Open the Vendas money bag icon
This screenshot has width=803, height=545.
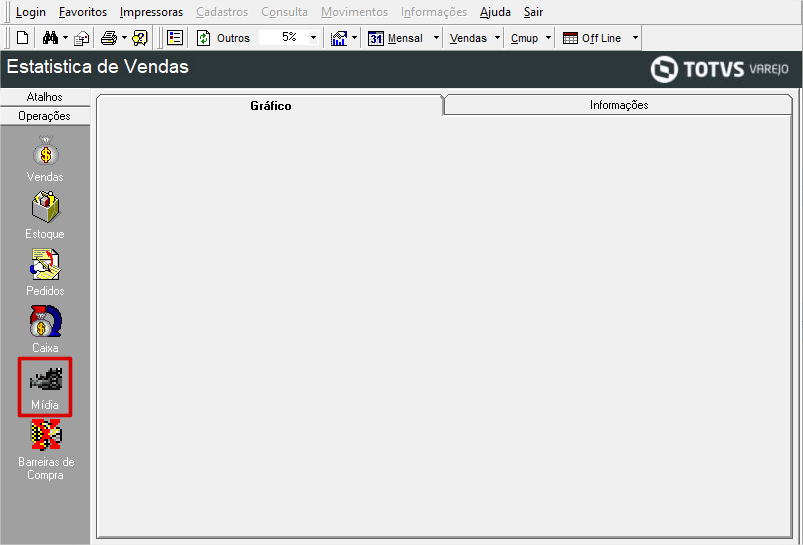[46, 151]
